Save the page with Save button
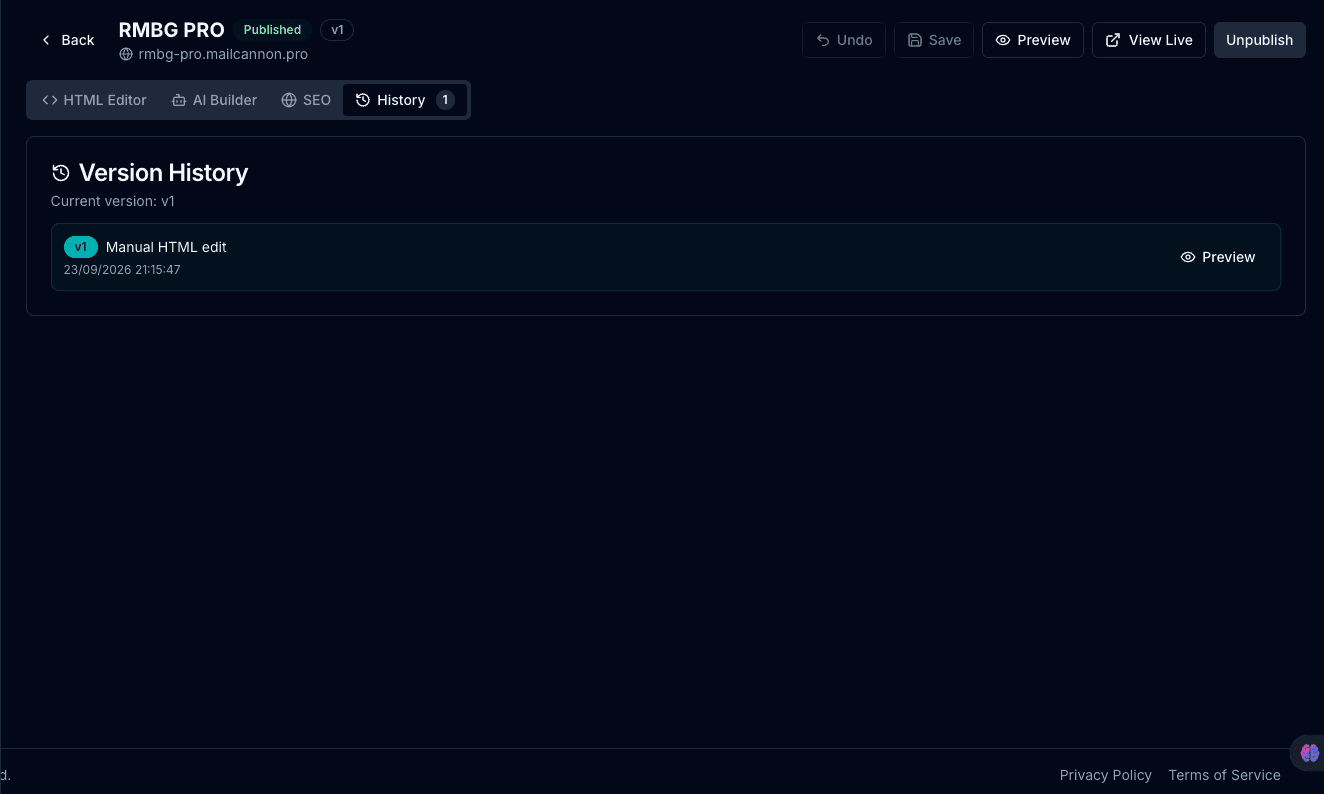 [934, 40]
